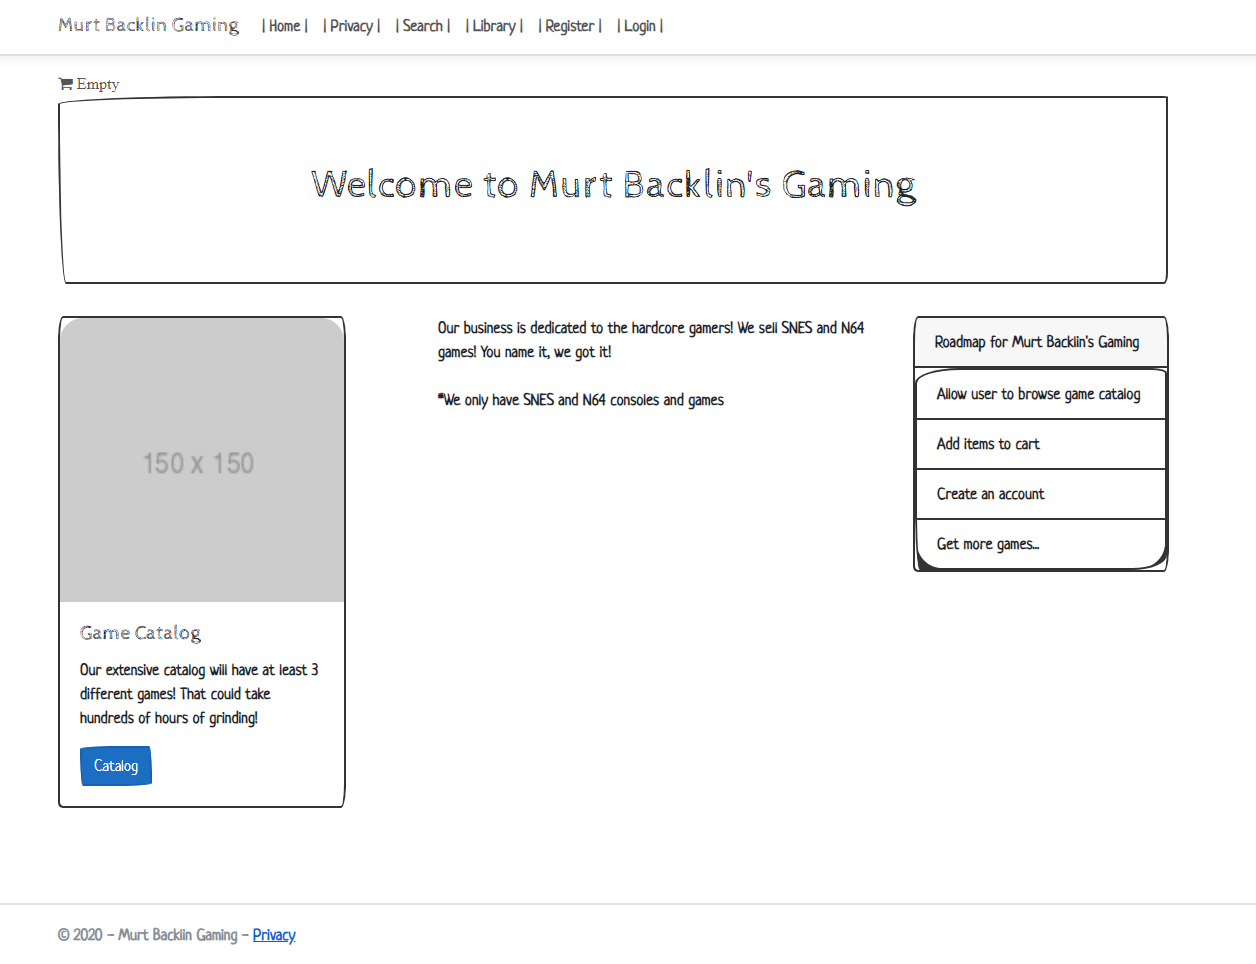Click the 'Welcome to Murt Backlin's Gaming' heading
The width and height of the screenshot is (1256, 964).
coord(613,186)
